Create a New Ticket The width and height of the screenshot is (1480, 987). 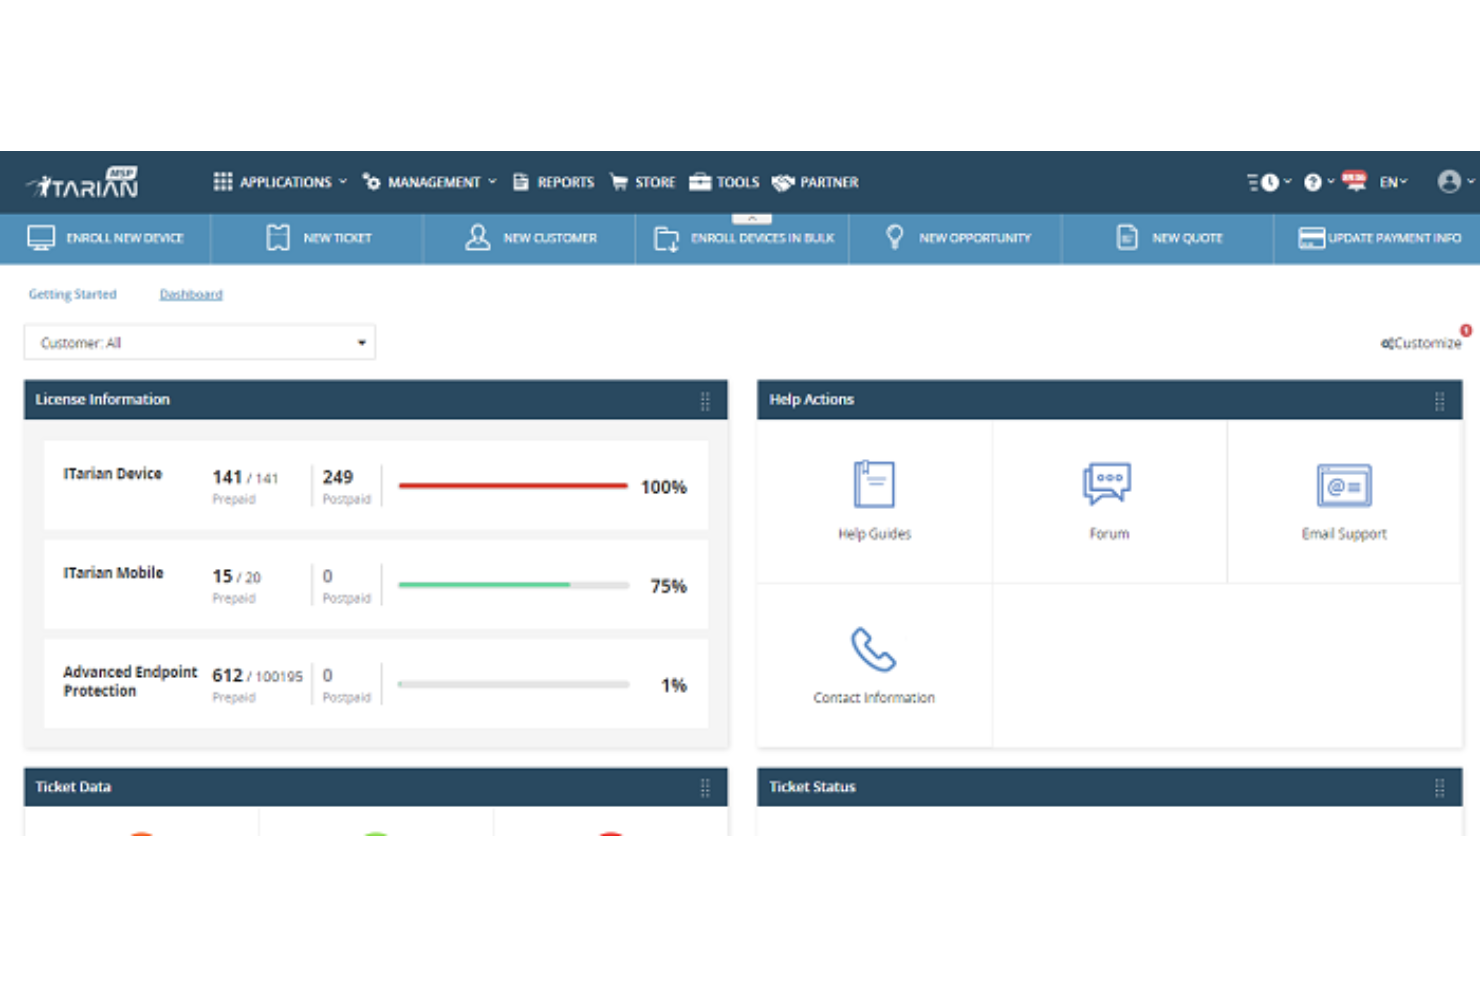(x=316, y=238)
